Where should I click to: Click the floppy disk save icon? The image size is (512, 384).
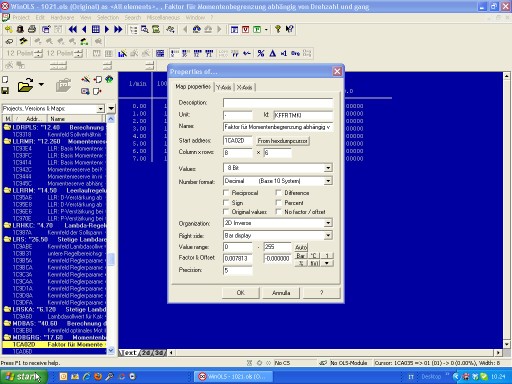pyautogui.click(x=5, y=90)
